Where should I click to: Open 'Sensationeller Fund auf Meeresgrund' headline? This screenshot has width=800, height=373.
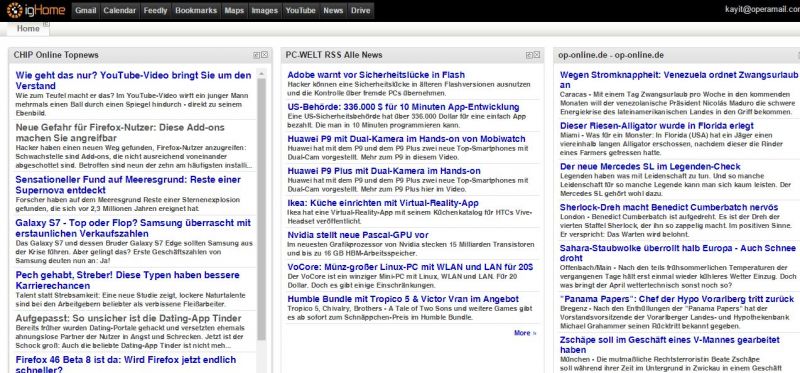tap(128, 185)
